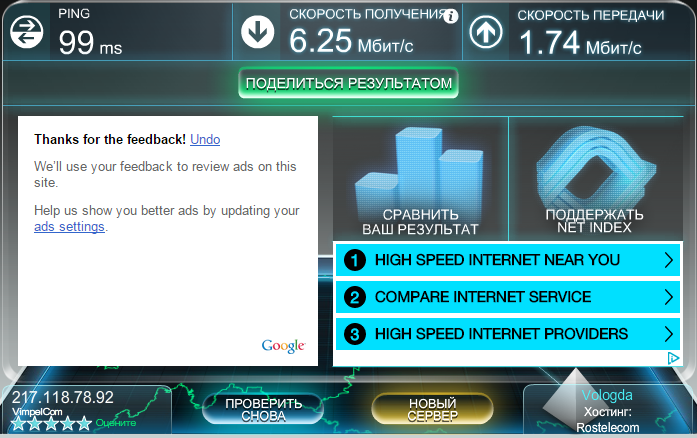Click the Net Index support graphic
Screen dimensions: 697x438
click(x=596, y=169)
